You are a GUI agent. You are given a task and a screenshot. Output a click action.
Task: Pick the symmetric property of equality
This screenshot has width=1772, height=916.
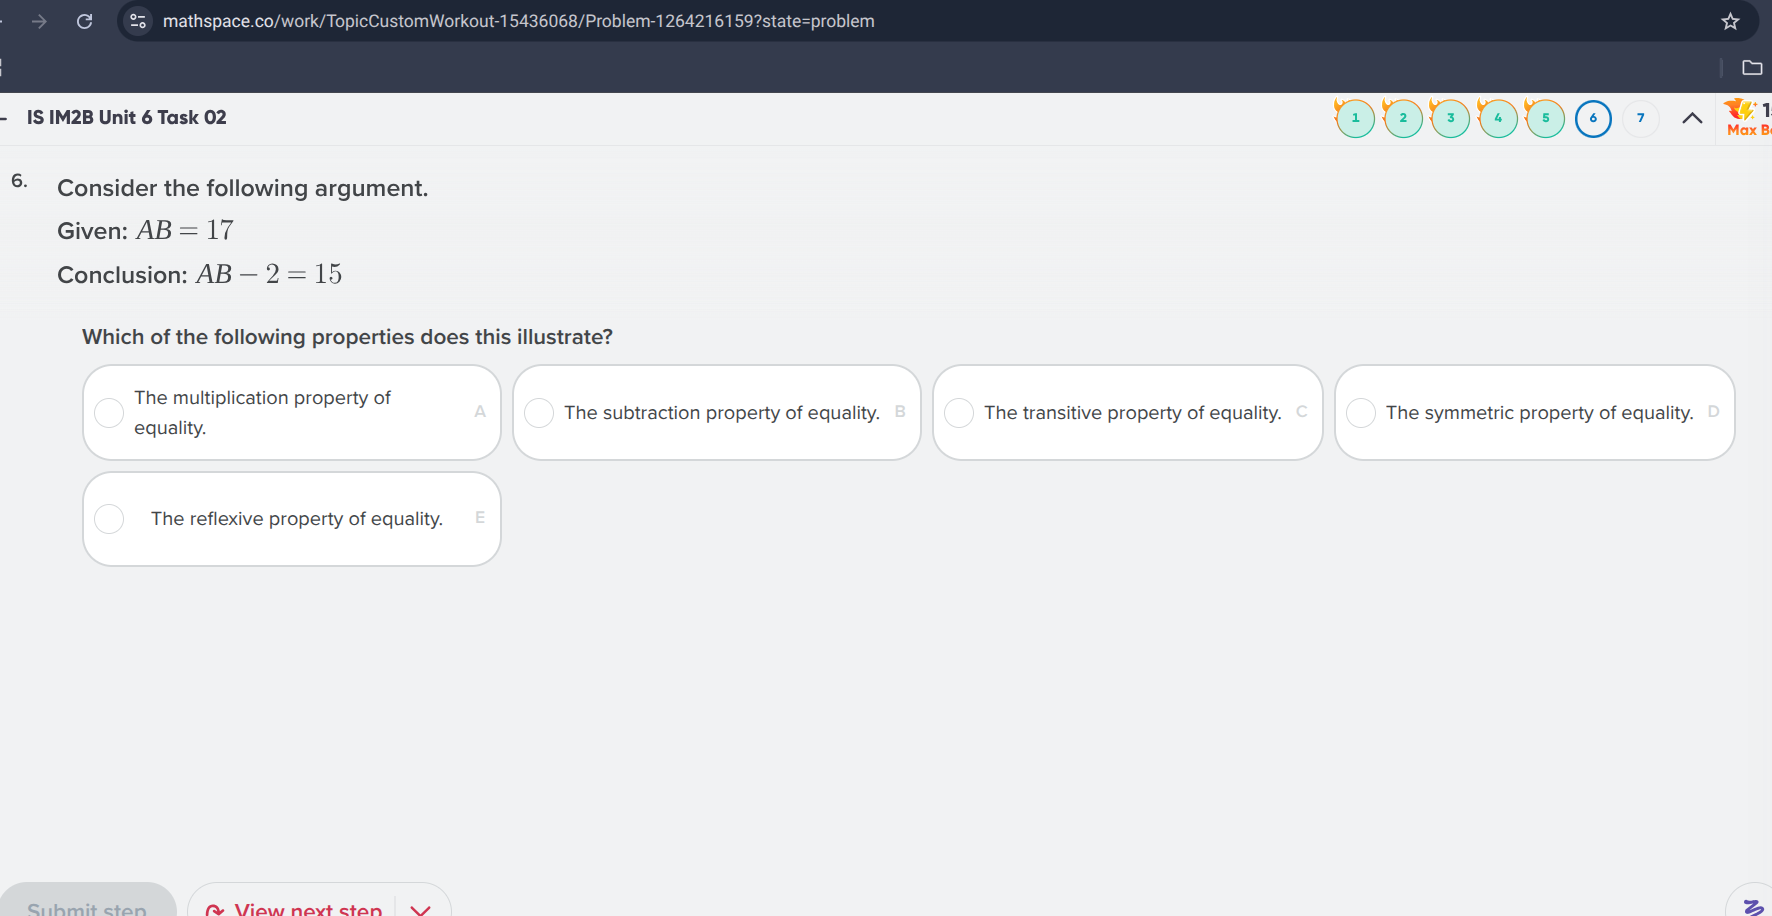pyautogui.click(x=1361, y=413)
